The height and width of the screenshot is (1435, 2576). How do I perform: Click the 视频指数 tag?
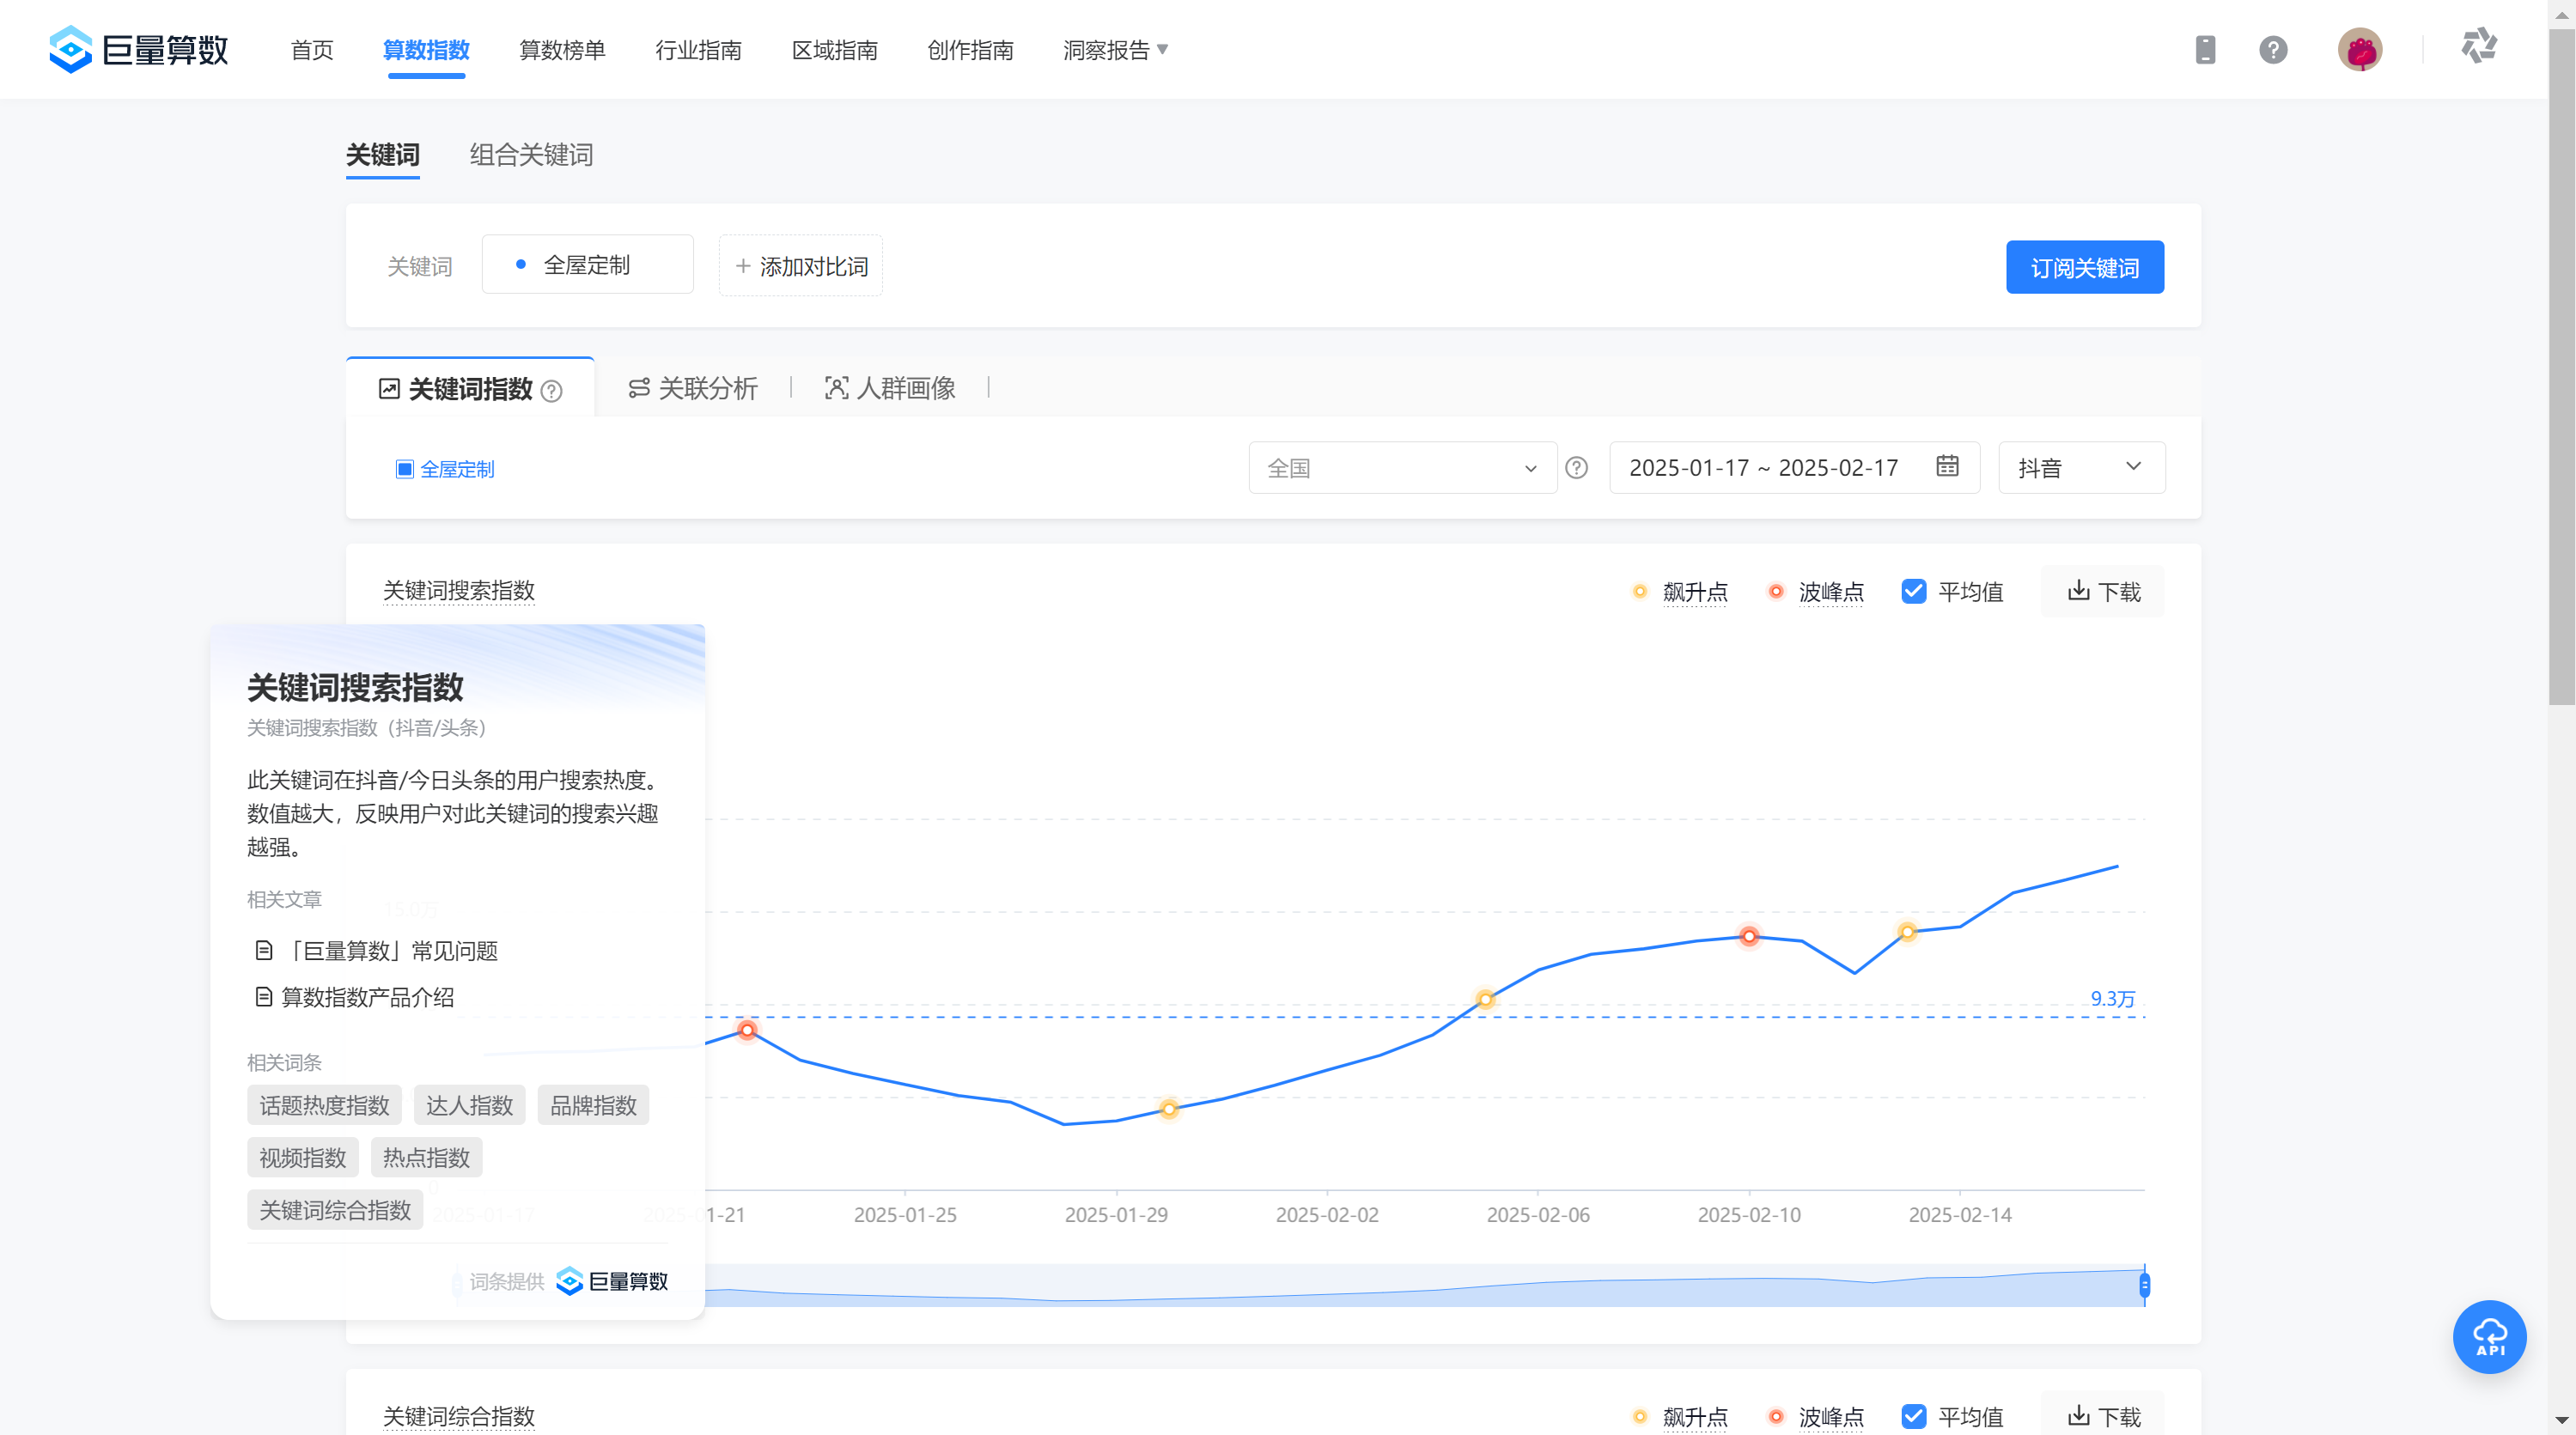tap(302, 1158)
